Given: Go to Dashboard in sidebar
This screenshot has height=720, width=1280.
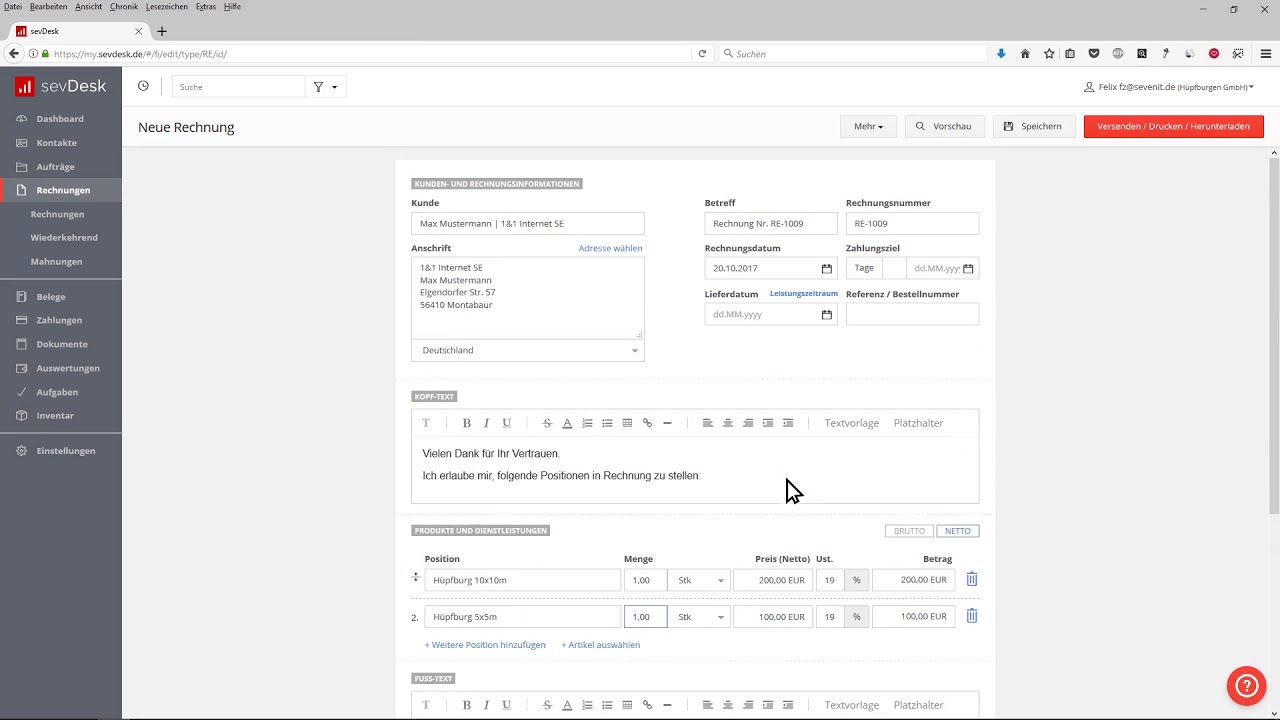Looking at the screenshot, I should [x=60, y=119].
